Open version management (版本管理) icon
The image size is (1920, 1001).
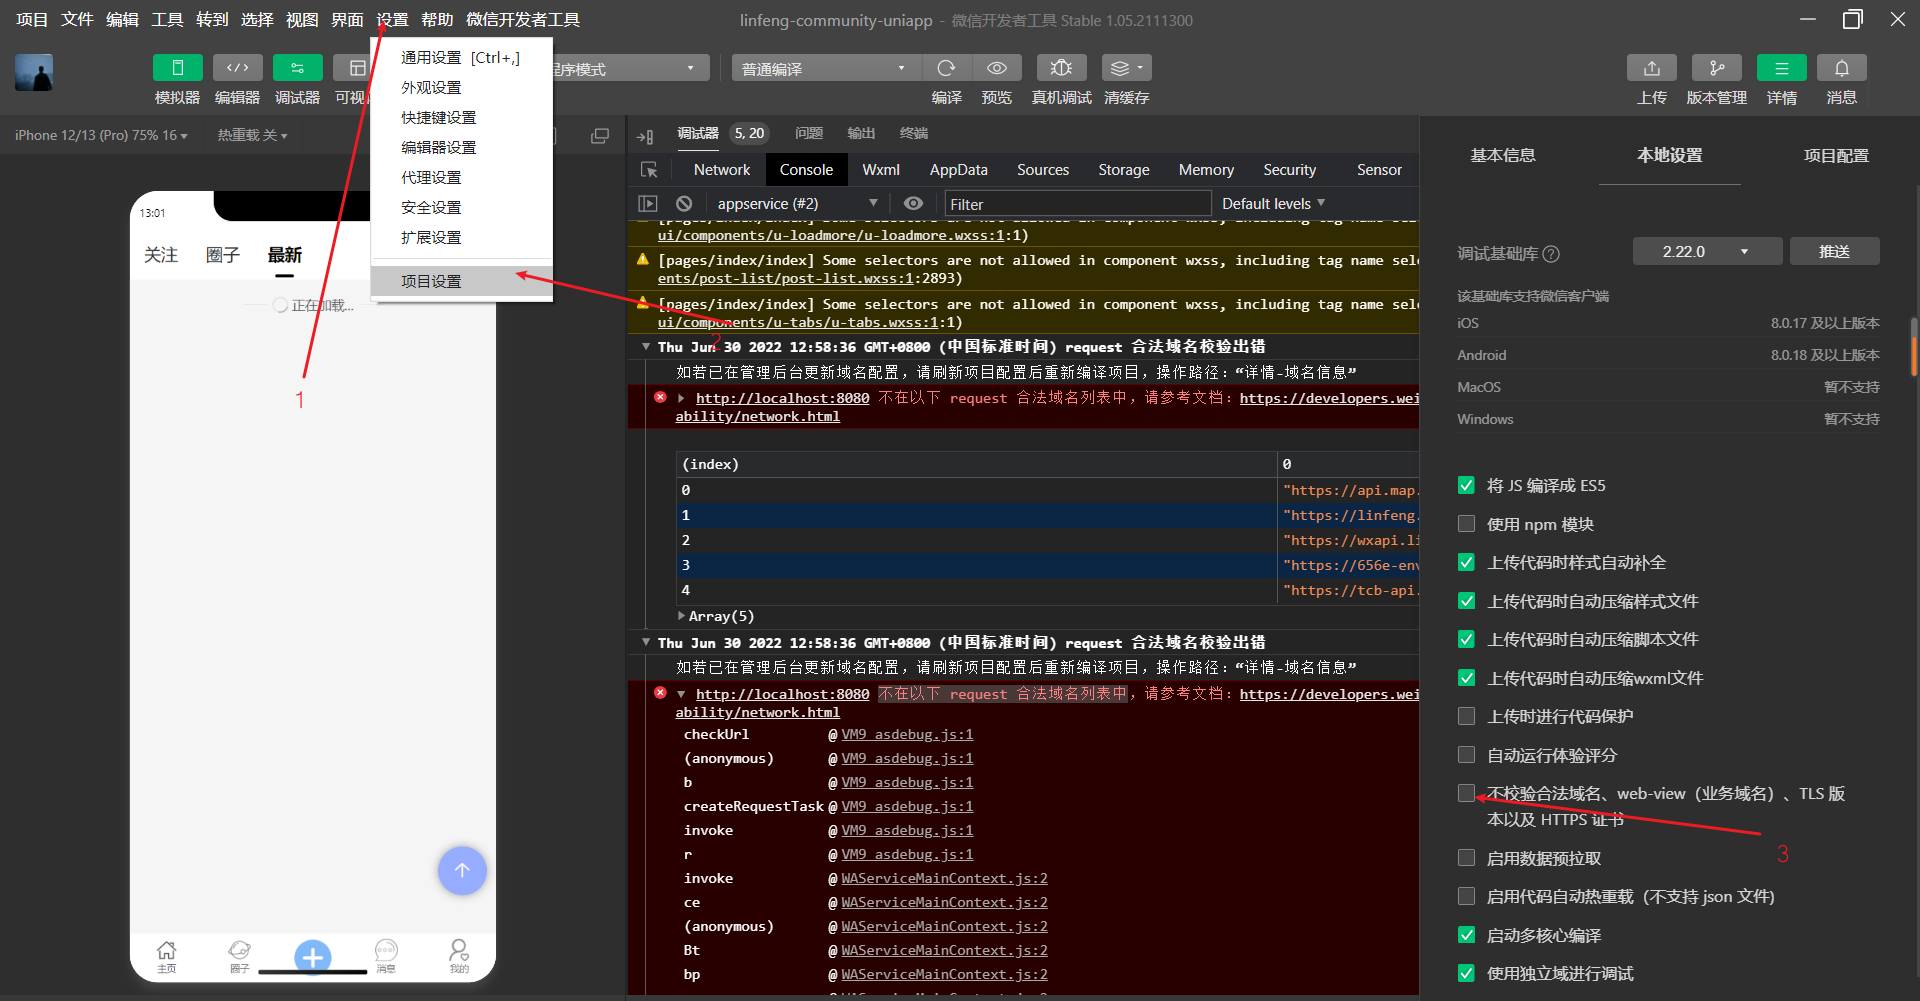tap(1716, 68)
